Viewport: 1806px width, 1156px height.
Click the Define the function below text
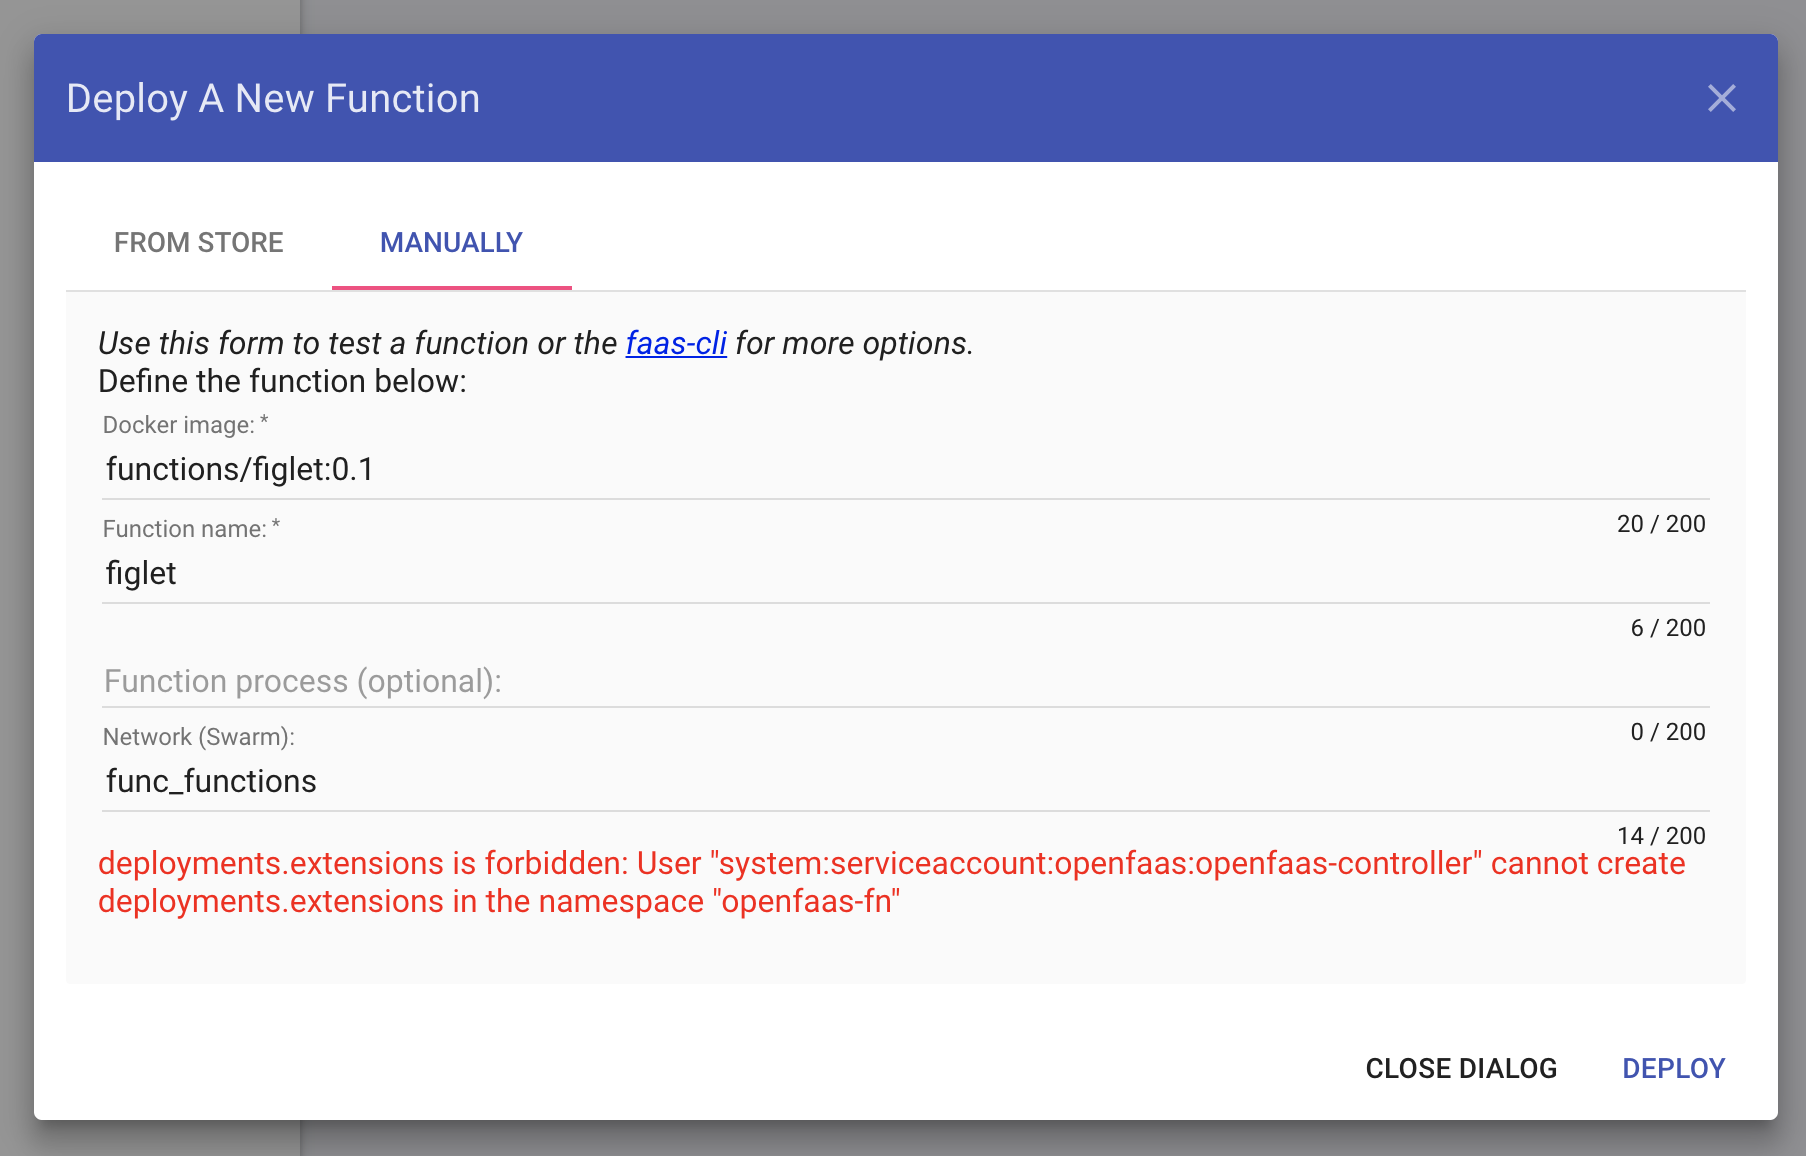pyautogui.click(x=281, y=381)
